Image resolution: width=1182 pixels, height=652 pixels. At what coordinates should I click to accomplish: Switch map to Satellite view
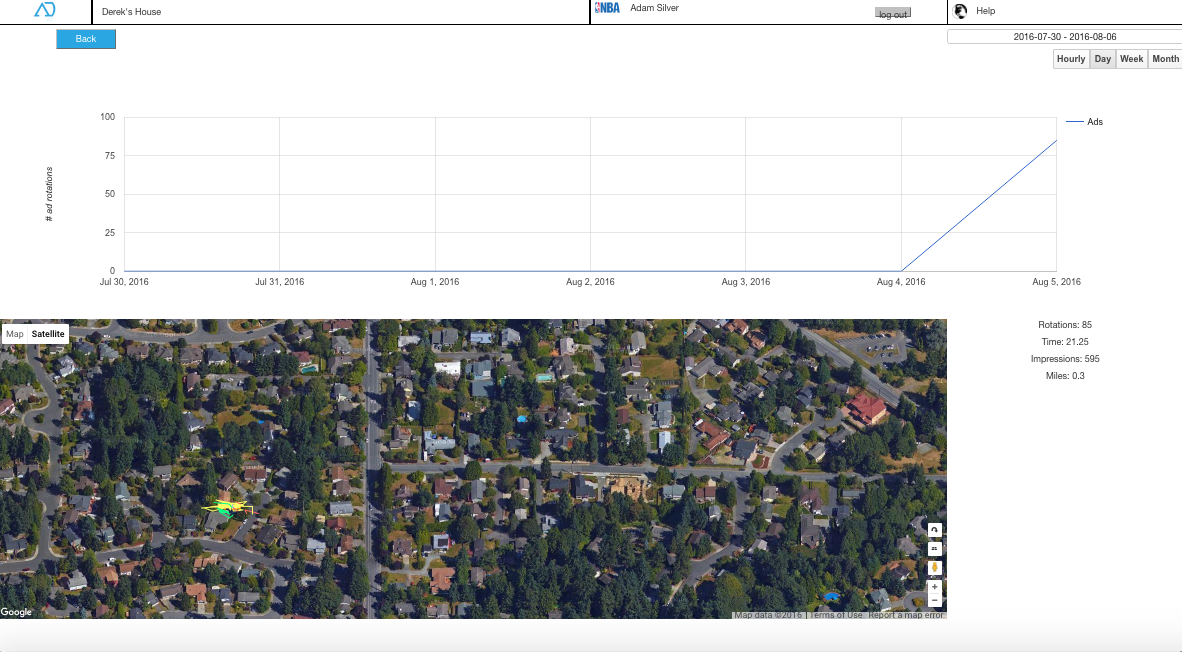pos(48,334)
